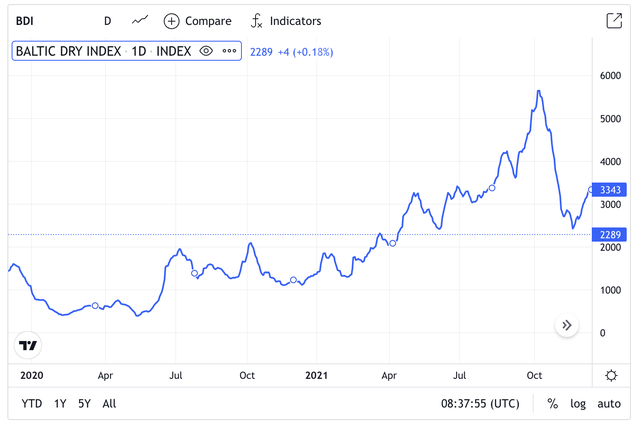Viewport: 640px width, 425px height.
Task: Select the YTD time range
Action: coord(32,404)
